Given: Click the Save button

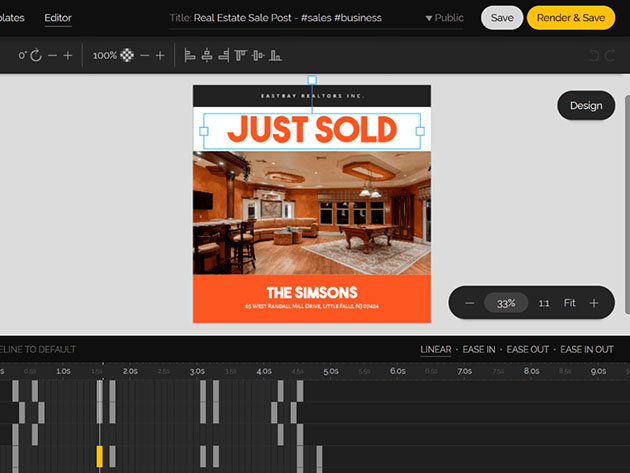Looking at the screenshot, I should tap(501, 18).
